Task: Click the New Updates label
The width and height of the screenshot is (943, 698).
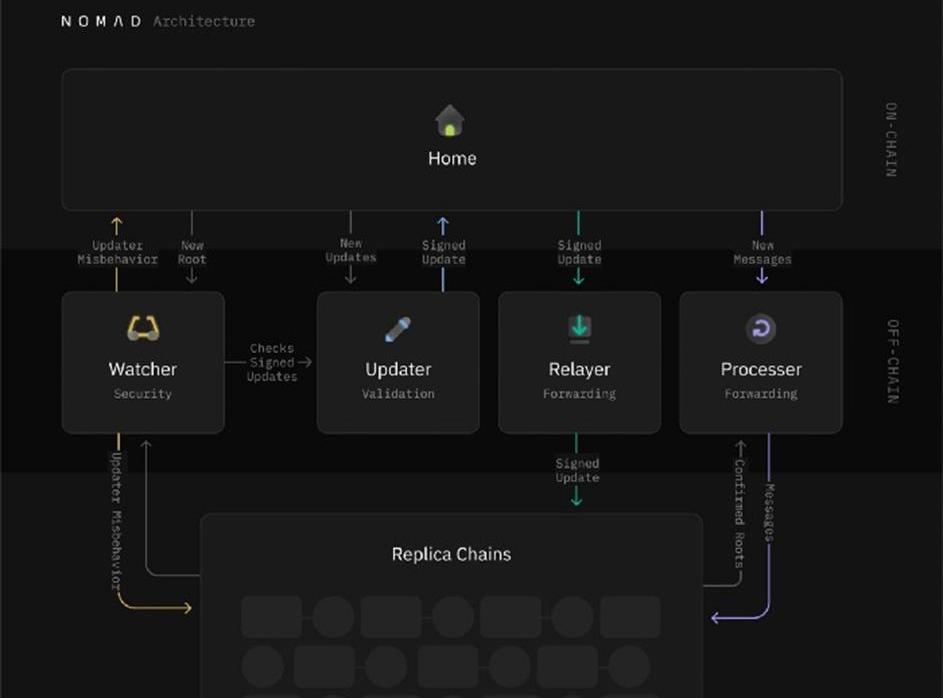Action: [351, 250]
